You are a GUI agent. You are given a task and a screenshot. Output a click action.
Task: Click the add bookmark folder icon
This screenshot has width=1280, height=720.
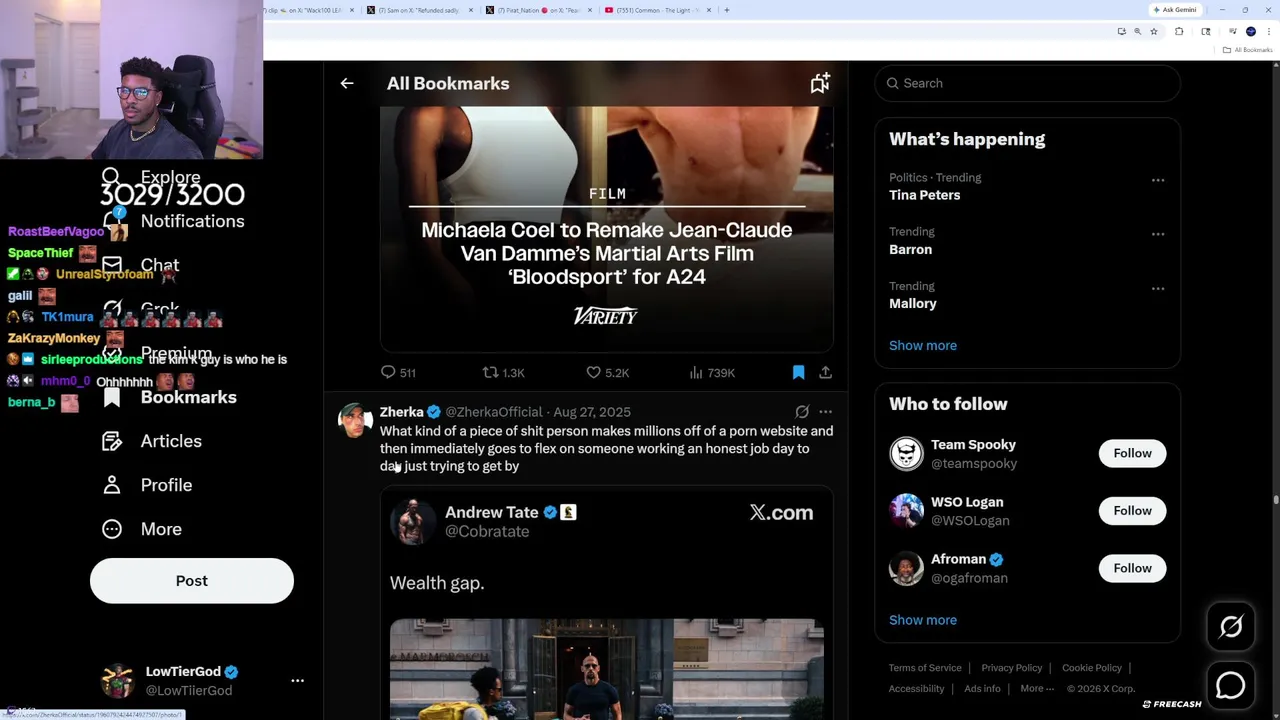point(820,84)
